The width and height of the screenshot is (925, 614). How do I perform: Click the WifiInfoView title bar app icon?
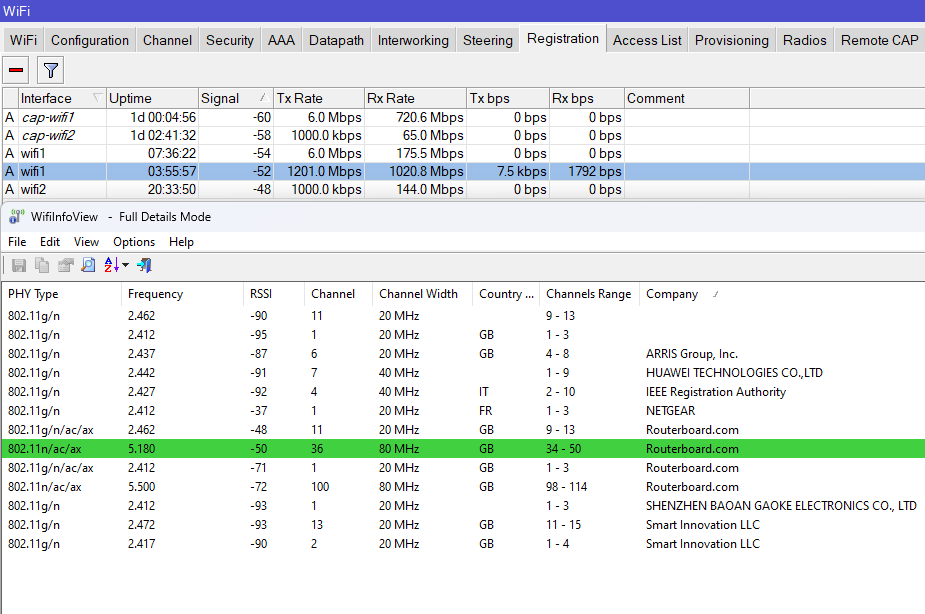[17, 216]
